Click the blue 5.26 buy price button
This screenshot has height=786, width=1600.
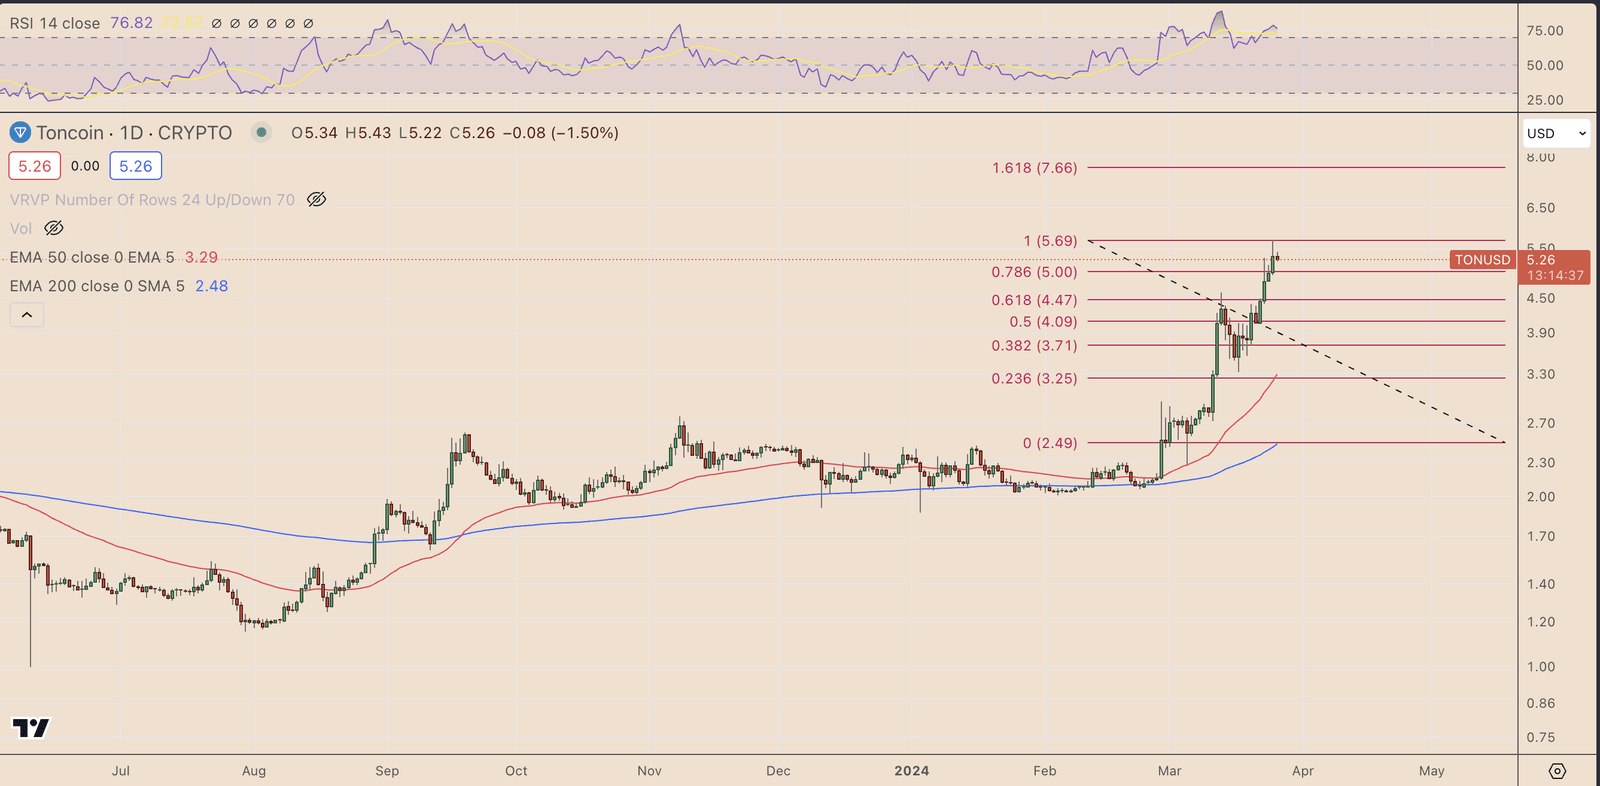136,166
